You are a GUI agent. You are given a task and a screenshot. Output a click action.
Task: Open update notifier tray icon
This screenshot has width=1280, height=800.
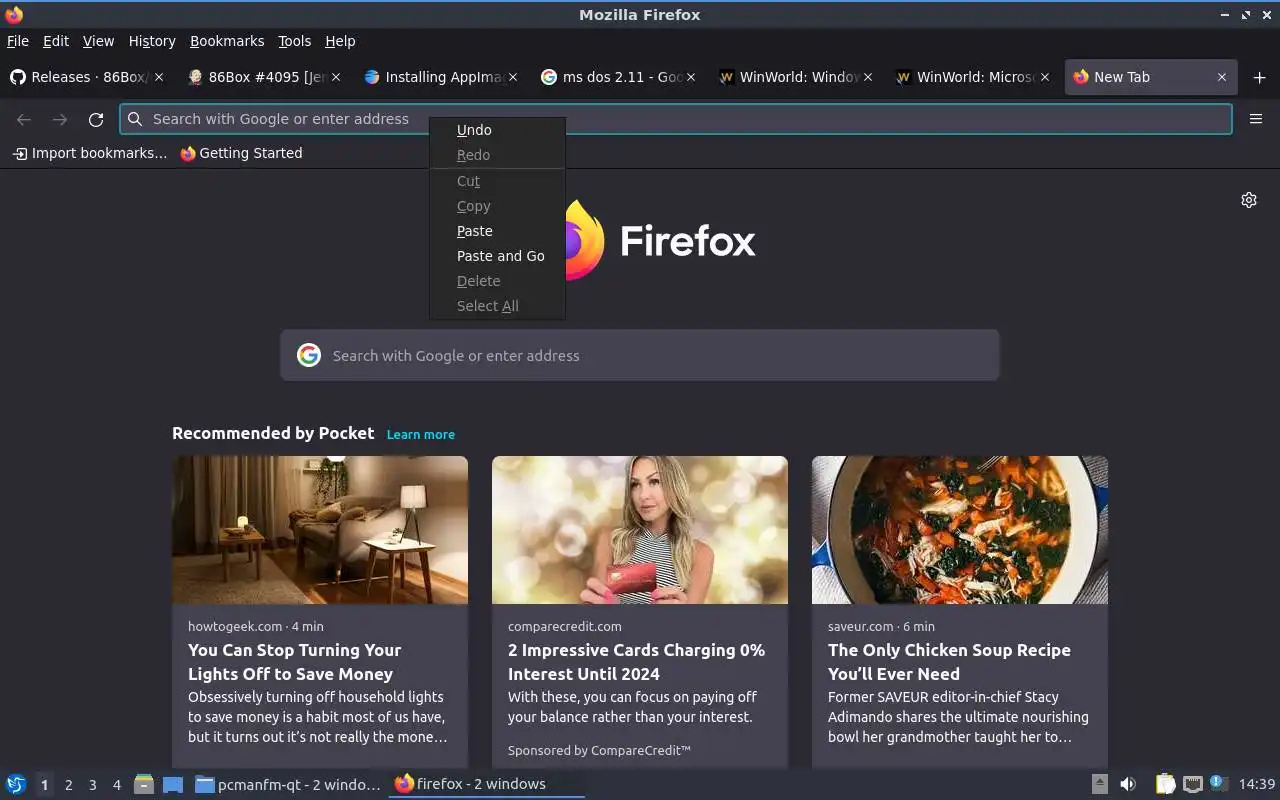1218,783
